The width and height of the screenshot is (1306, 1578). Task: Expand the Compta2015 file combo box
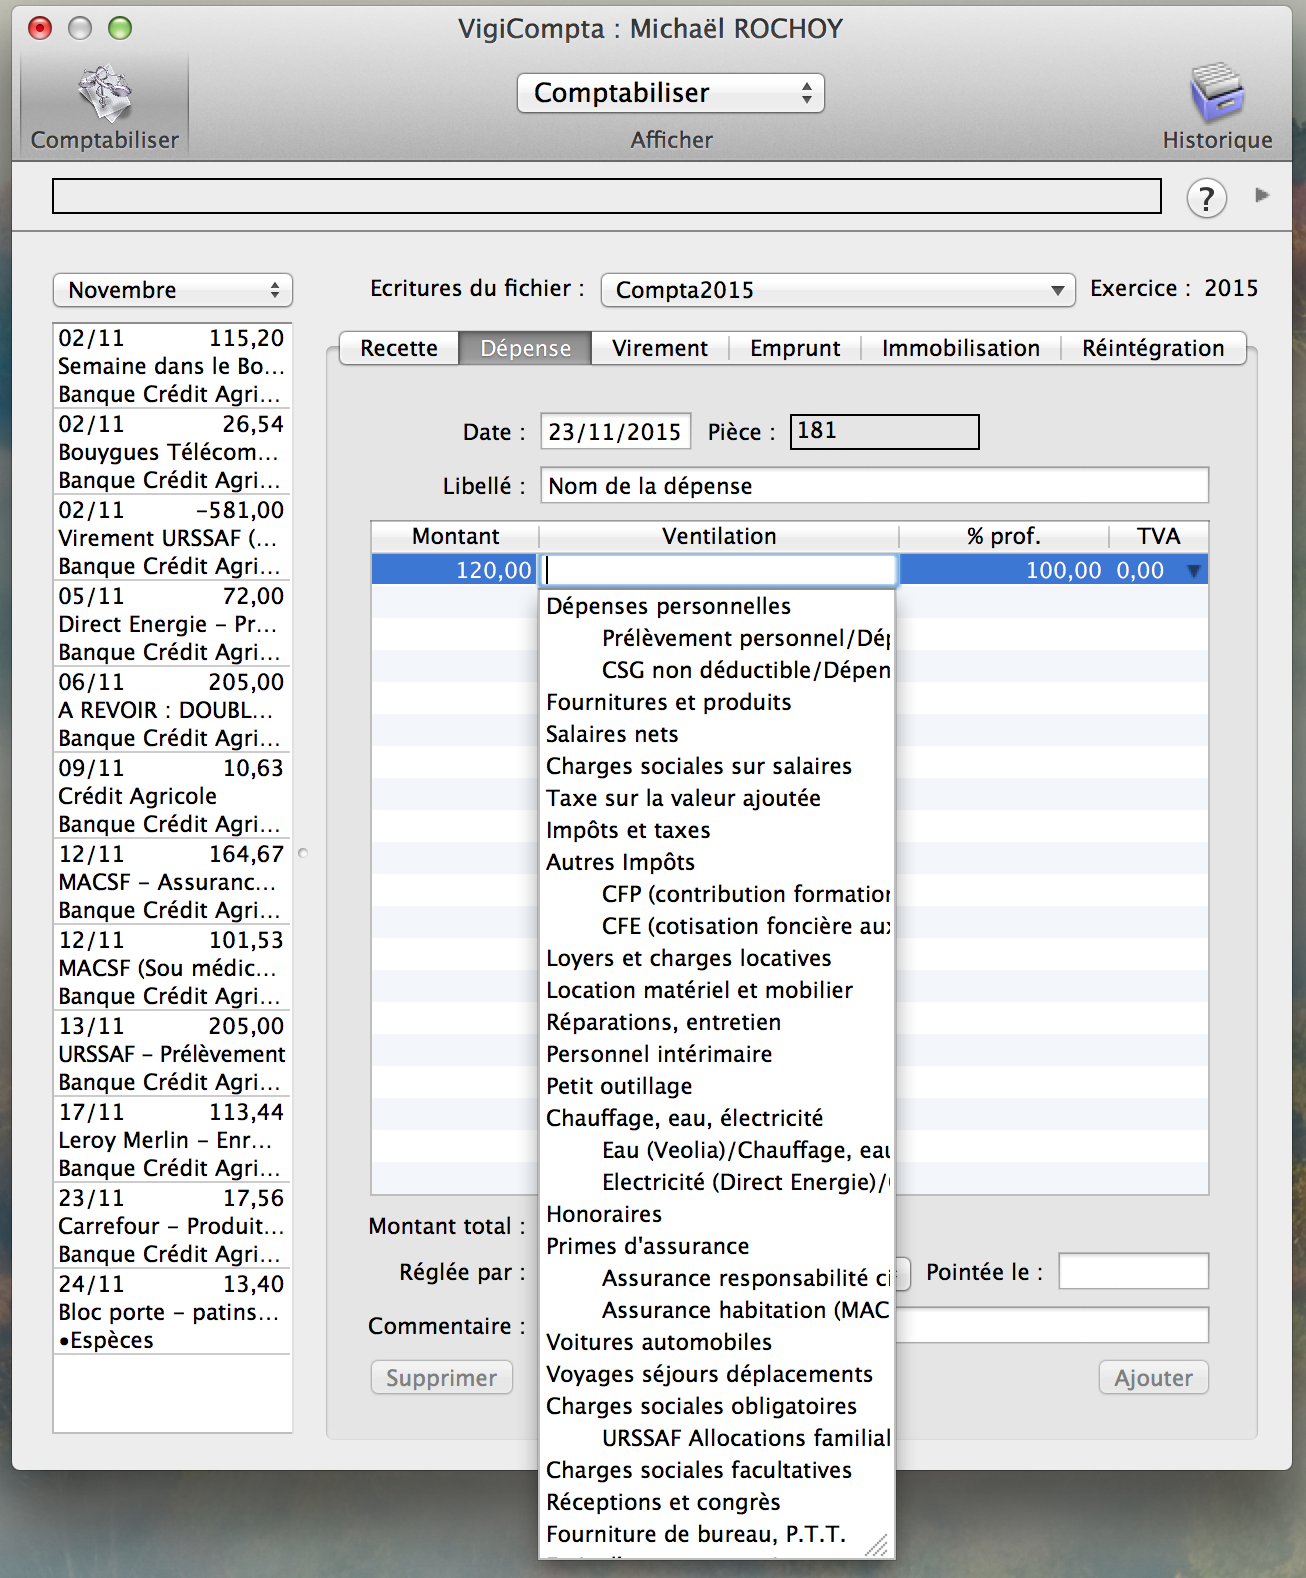tap(1056, 290)
